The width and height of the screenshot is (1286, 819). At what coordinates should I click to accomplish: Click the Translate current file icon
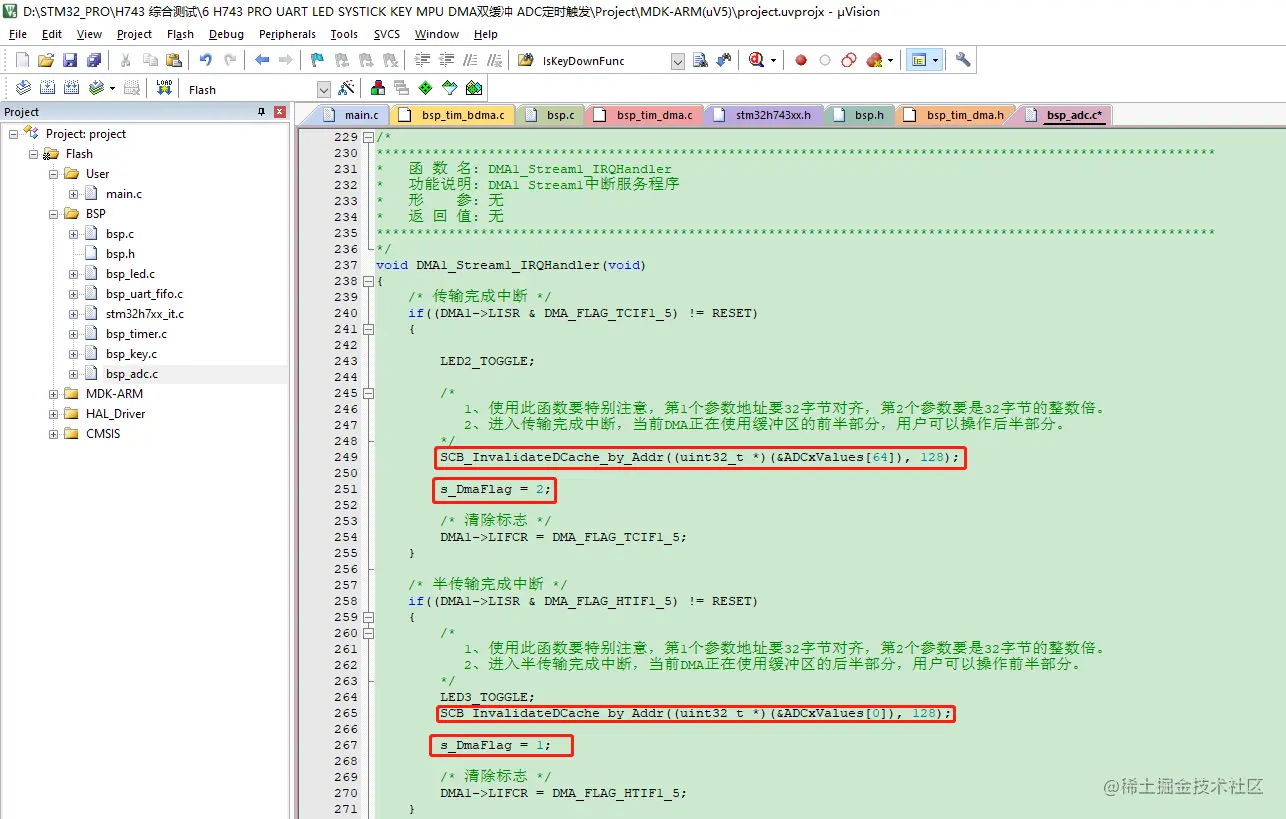23,88
